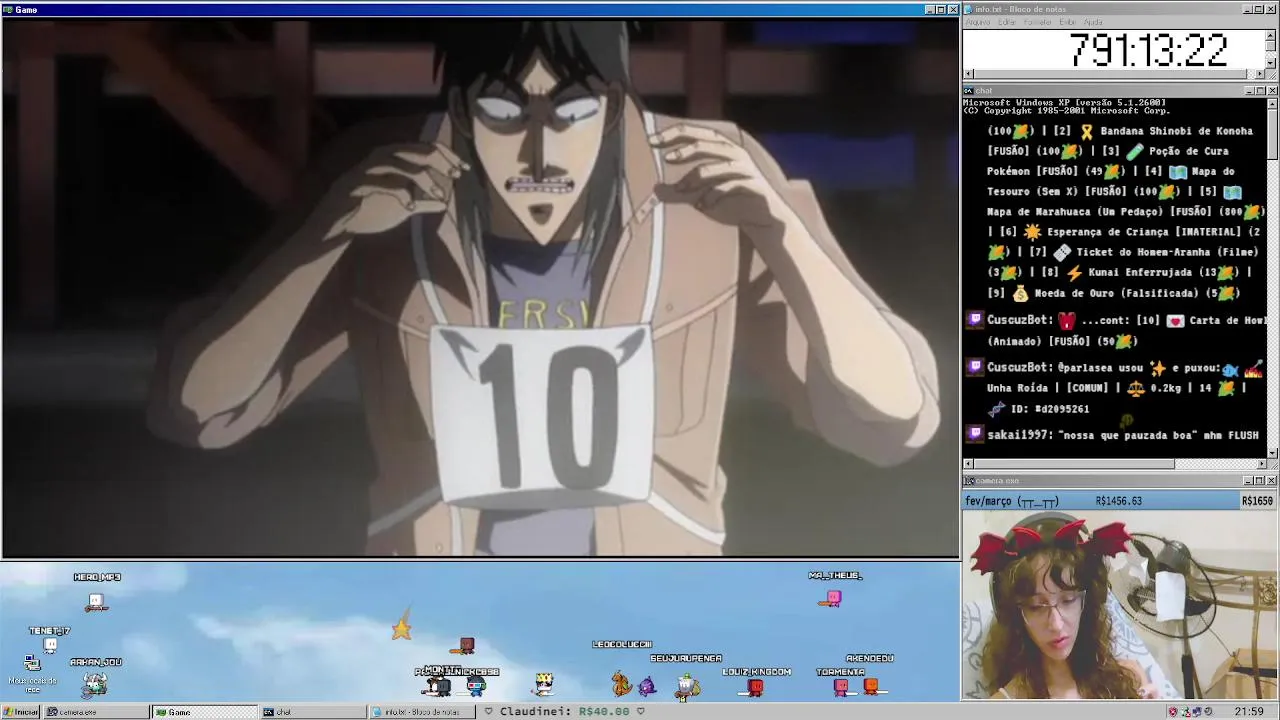Maximize the Notepad window
The height and width of the screenshot is (720, 1280).
coord(1259,9)
